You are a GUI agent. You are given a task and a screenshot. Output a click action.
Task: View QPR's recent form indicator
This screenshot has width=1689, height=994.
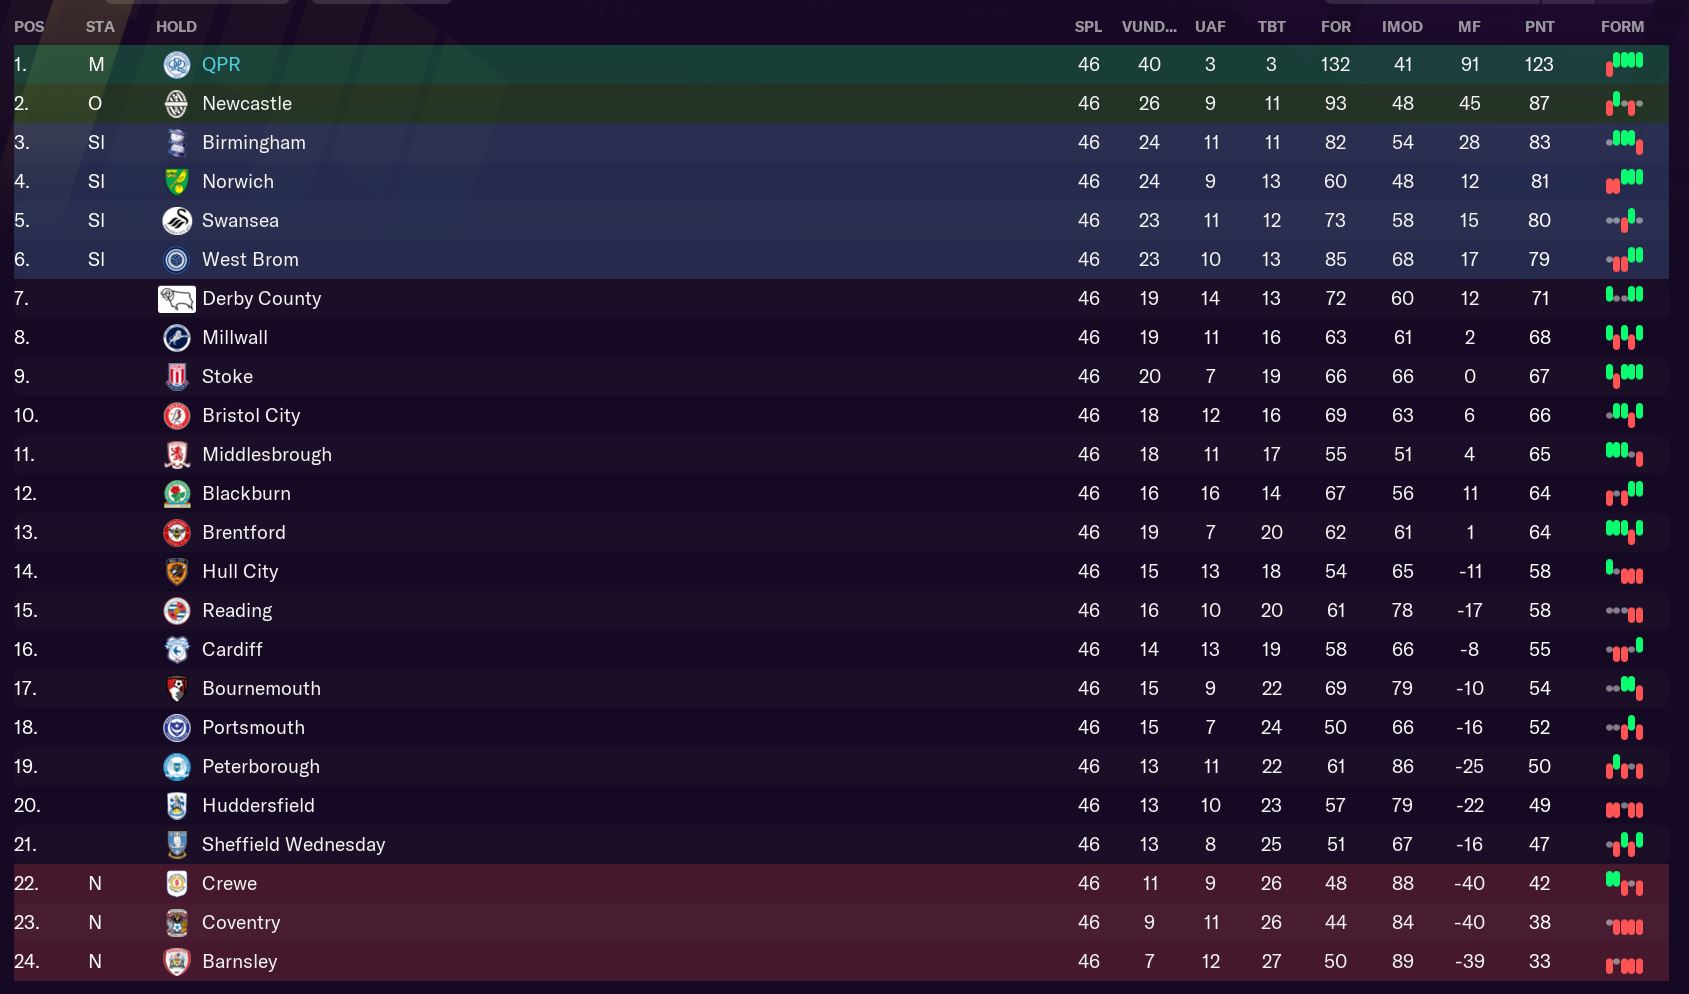[x=1624, y=65]
